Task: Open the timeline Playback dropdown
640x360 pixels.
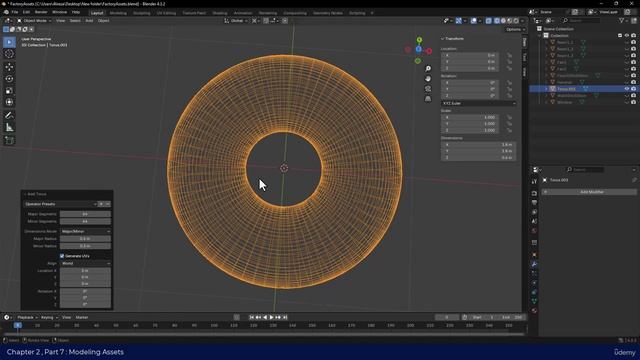Action: (27, 317)
